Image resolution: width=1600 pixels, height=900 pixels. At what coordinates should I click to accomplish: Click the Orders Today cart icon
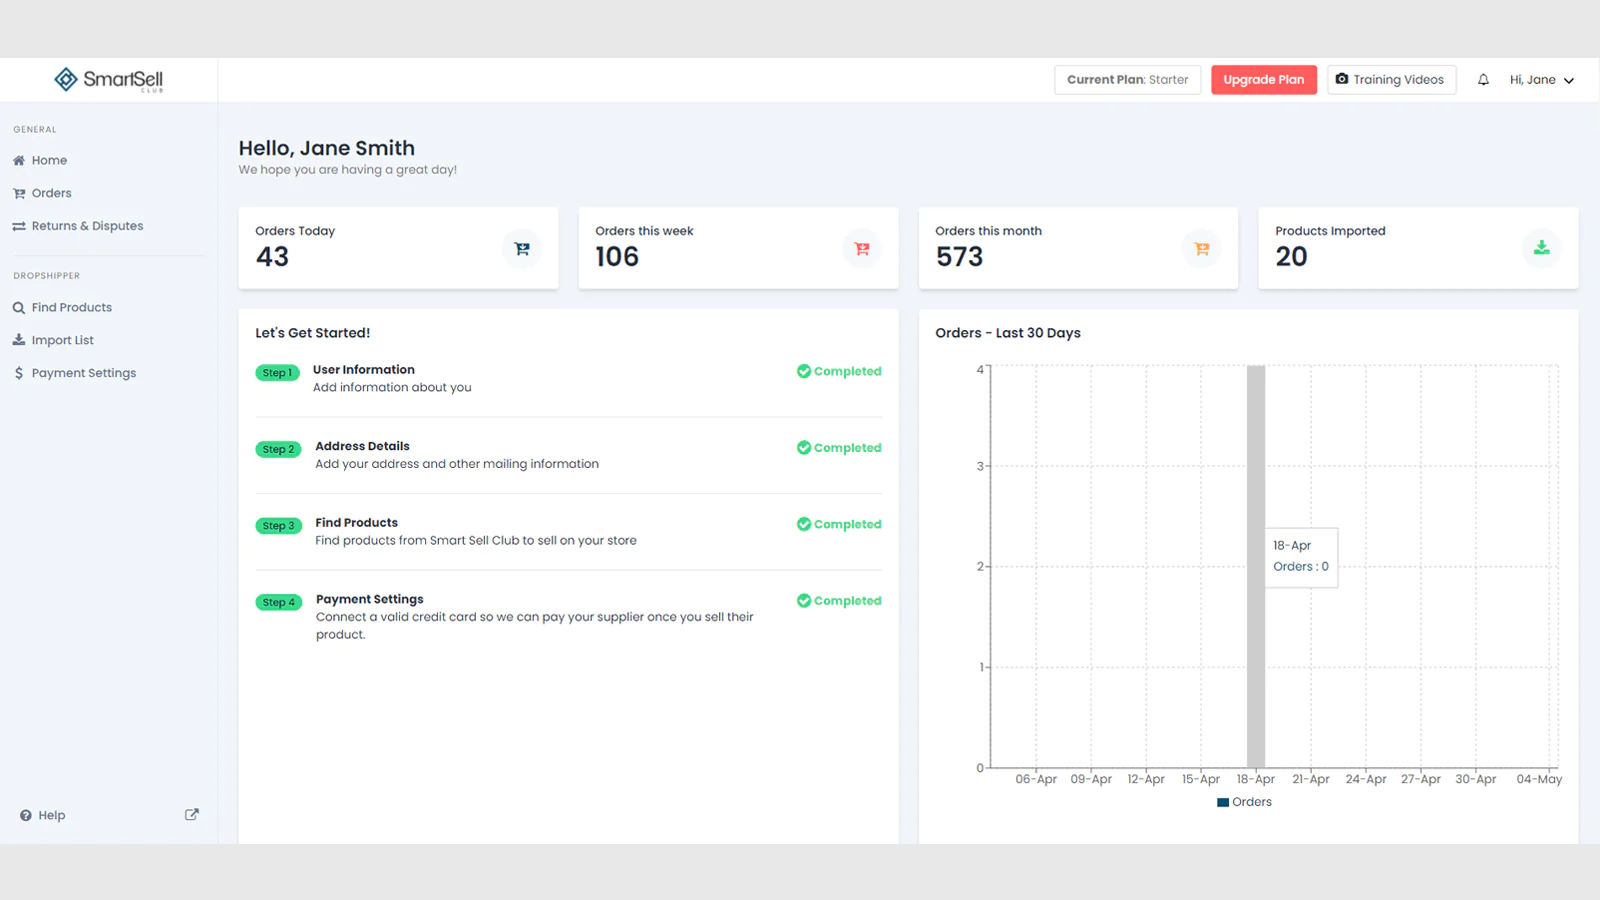pyautogui.click(x=522, y=249)
